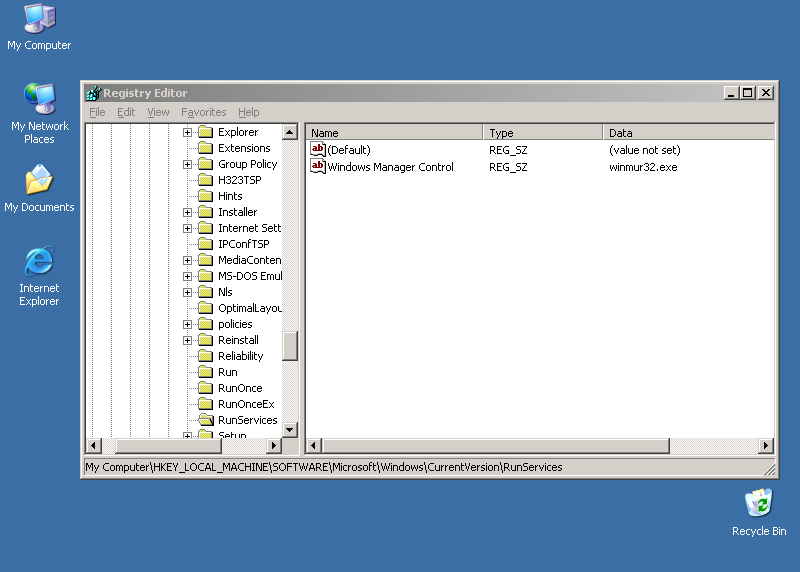The height and width of the screenshot is (572, 800).
Task: Expand the Nls registry key
Action: [x=187, y=292]
